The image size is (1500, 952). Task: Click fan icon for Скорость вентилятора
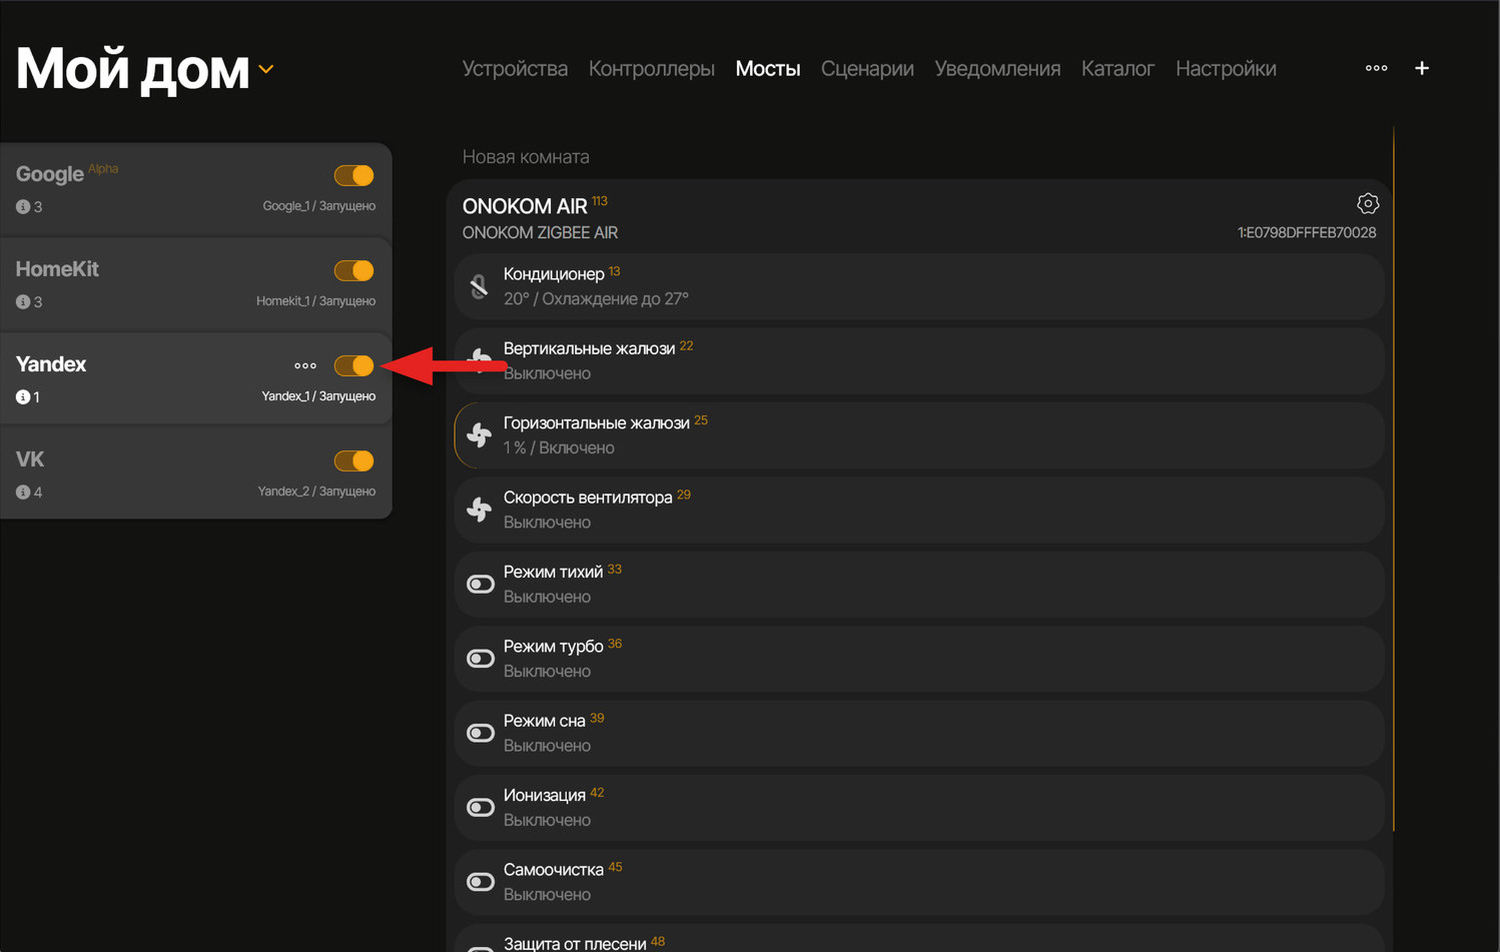pyautogui.click(x=480, y=510)
